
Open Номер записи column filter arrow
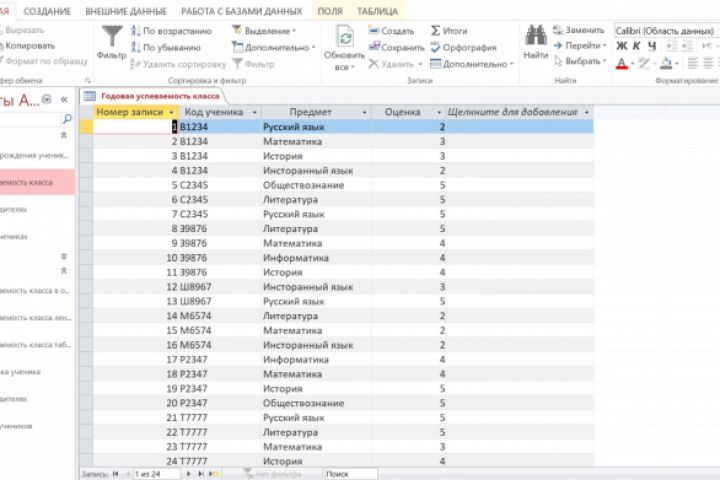(x=171, y=112)
